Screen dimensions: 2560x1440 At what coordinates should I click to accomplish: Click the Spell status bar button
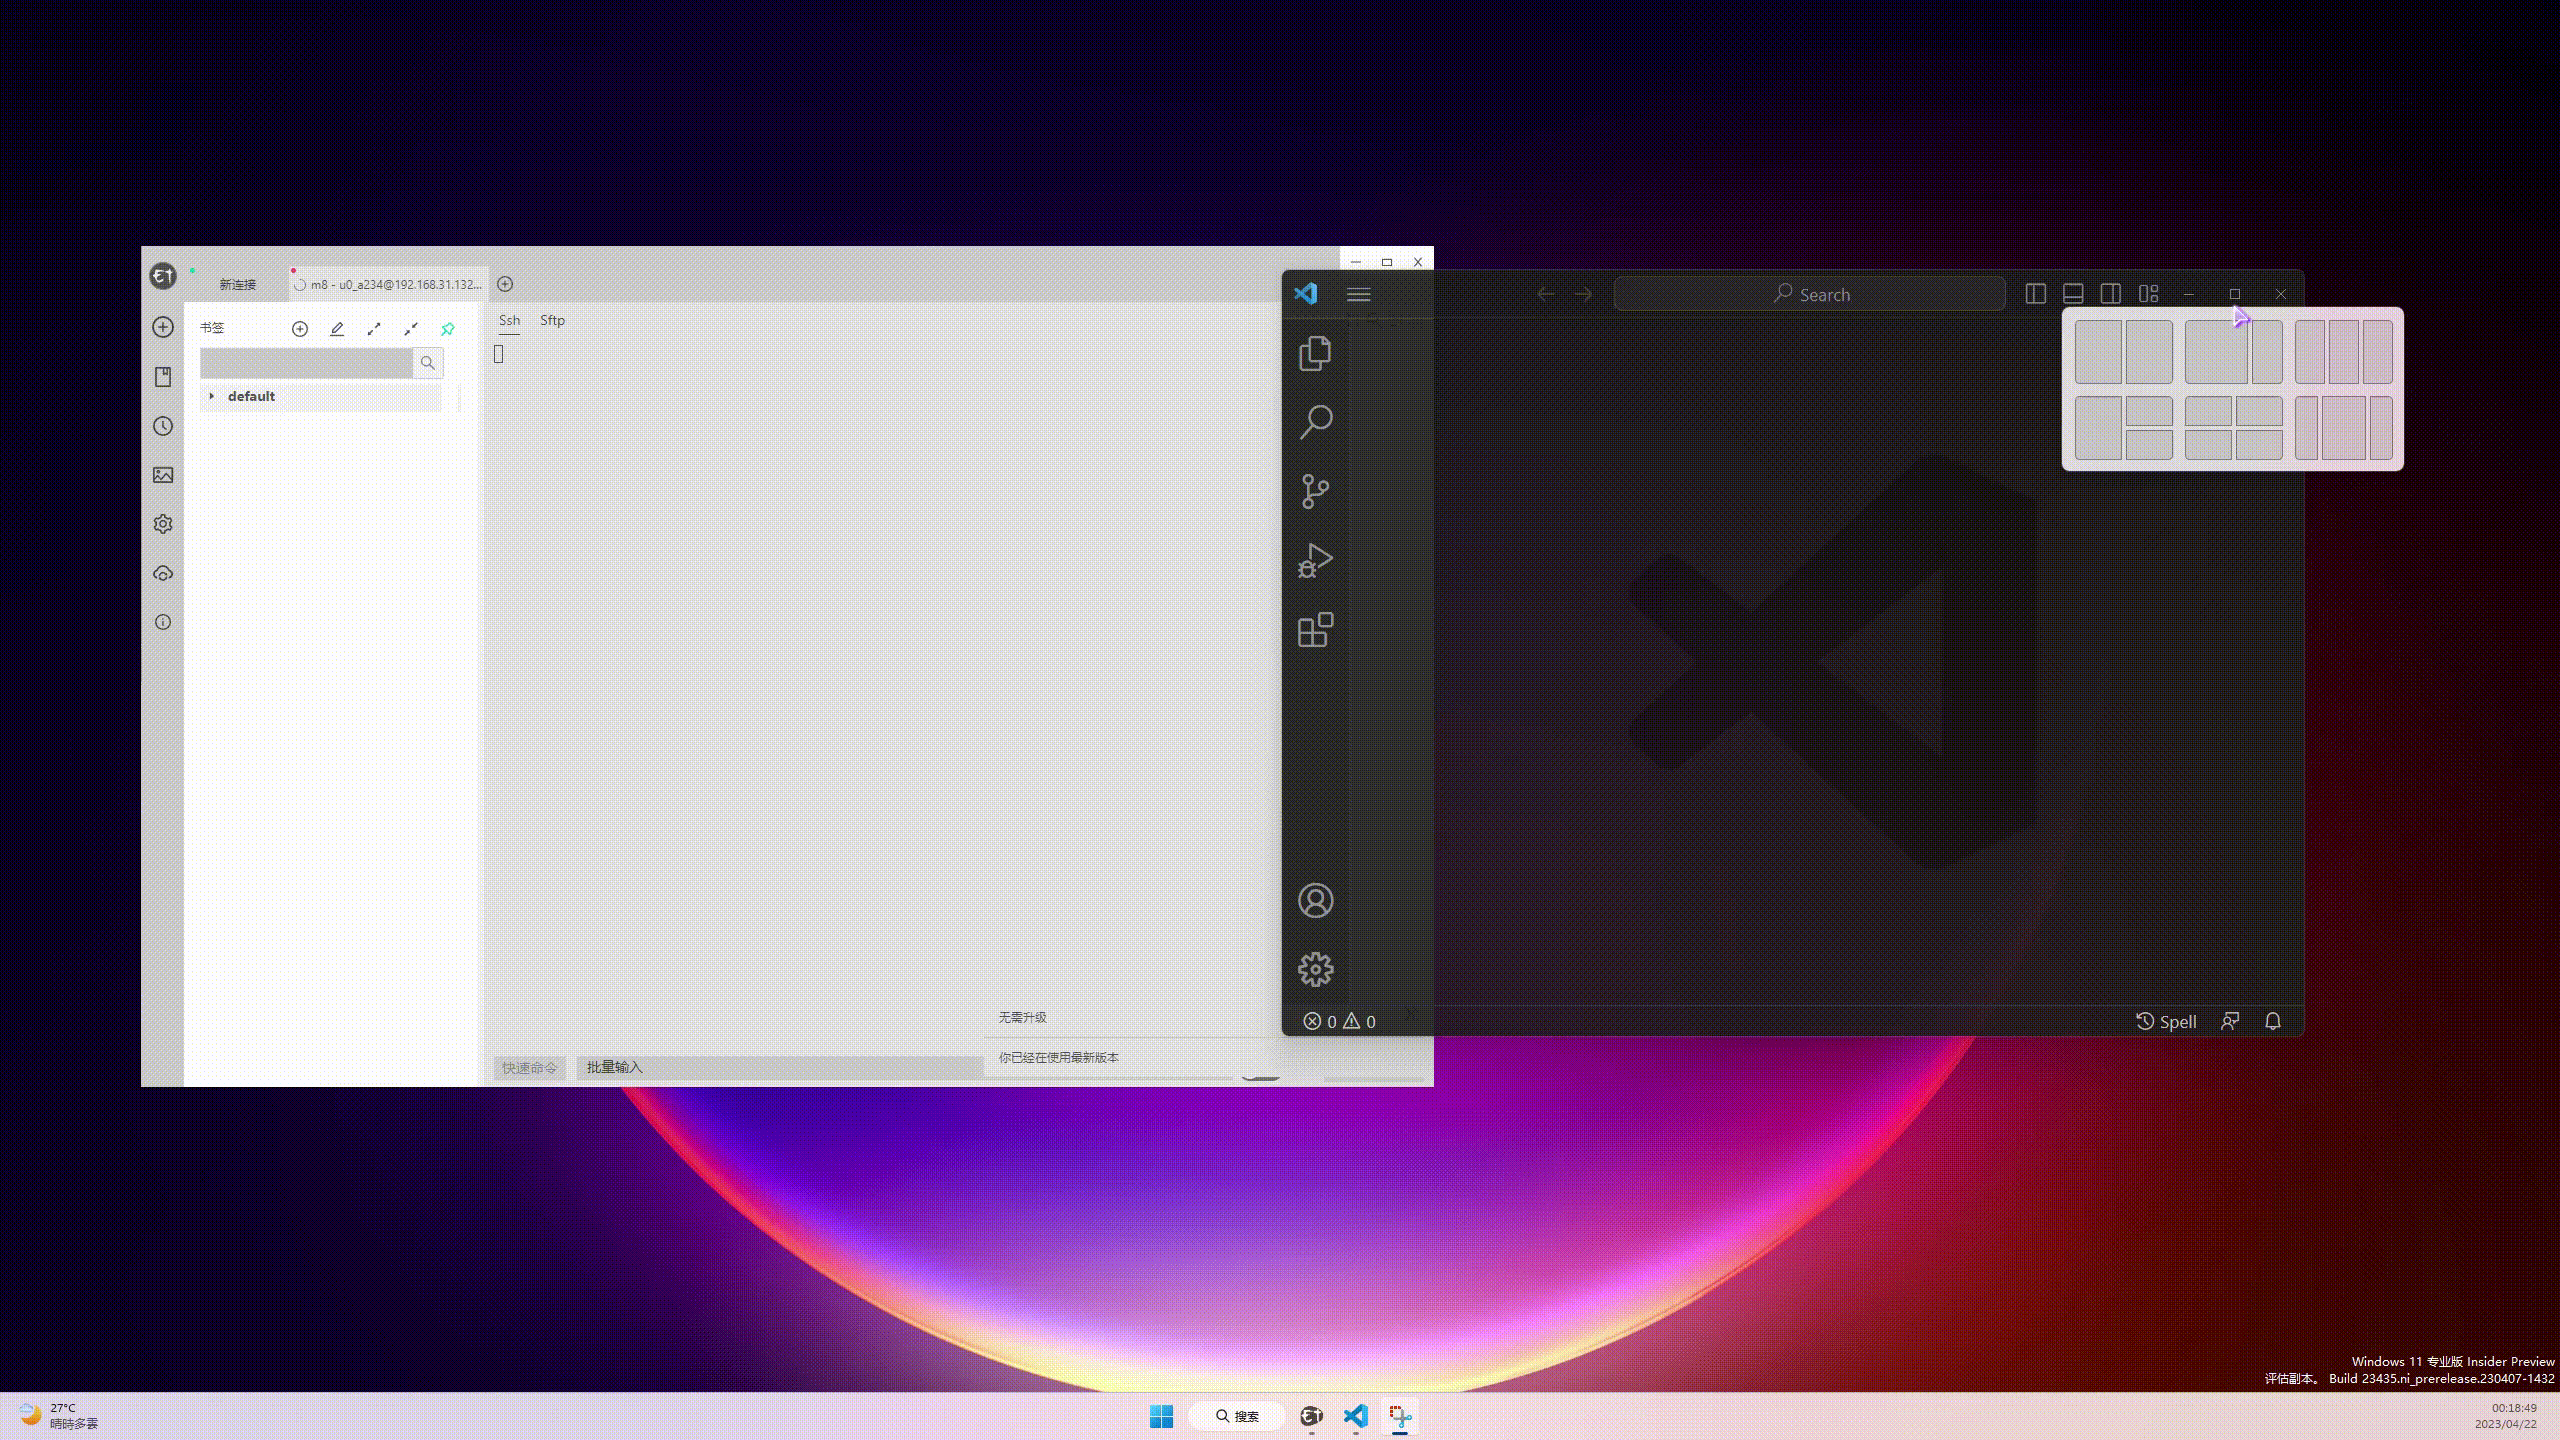[2166, 1021]
